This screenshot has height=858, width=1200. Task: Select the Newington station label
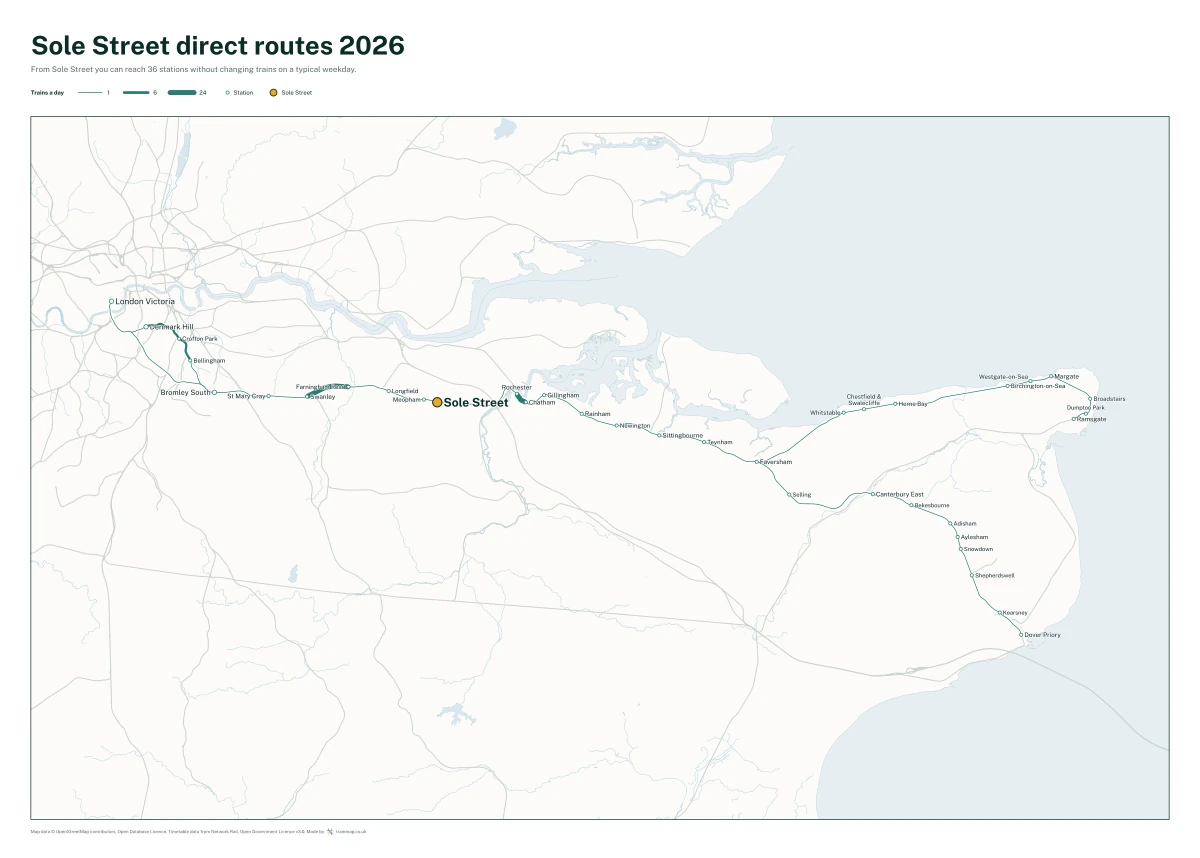[x=635, y=426]
